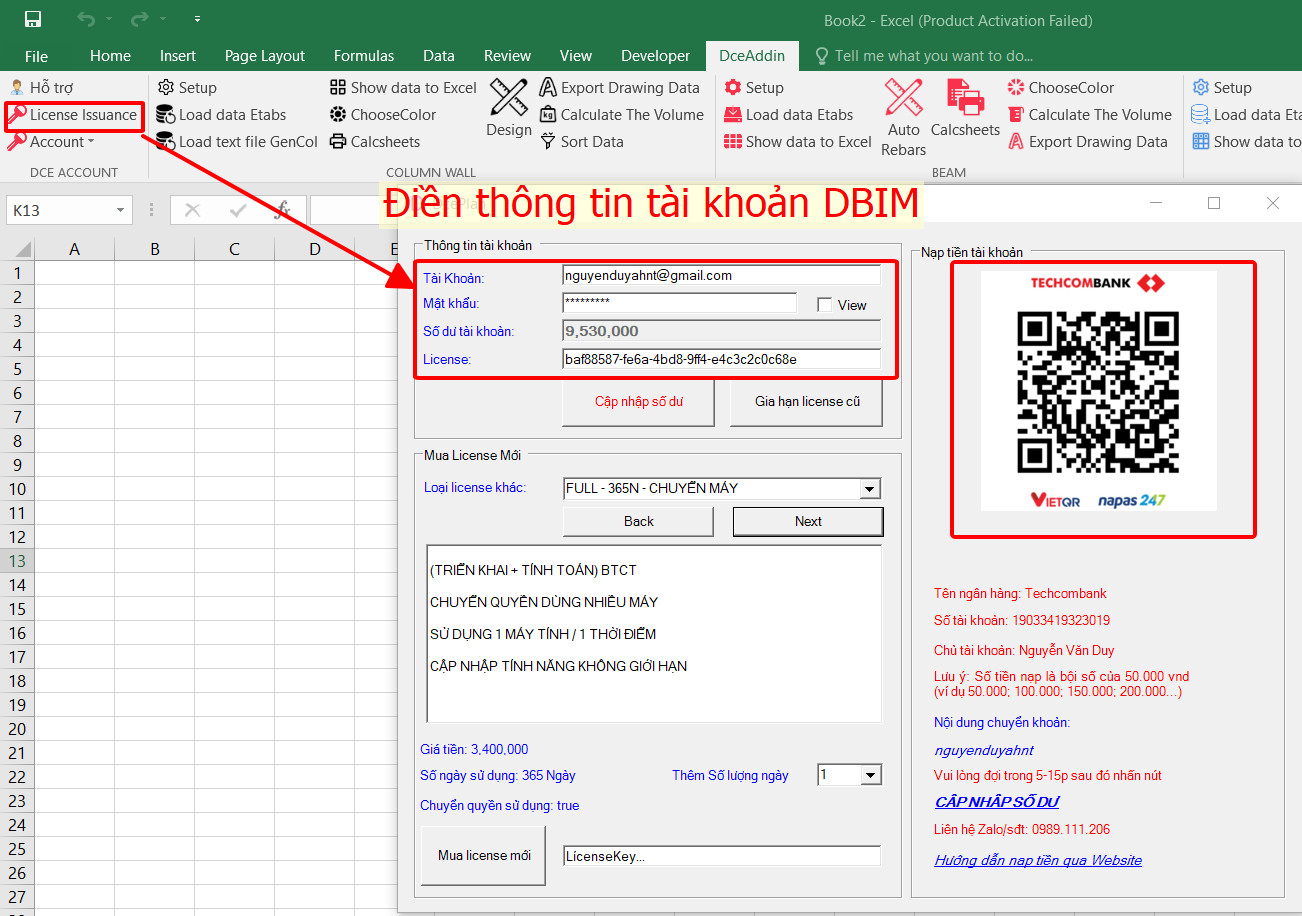
Task: Click the Techcombank QR code image
Action: 1098,391
